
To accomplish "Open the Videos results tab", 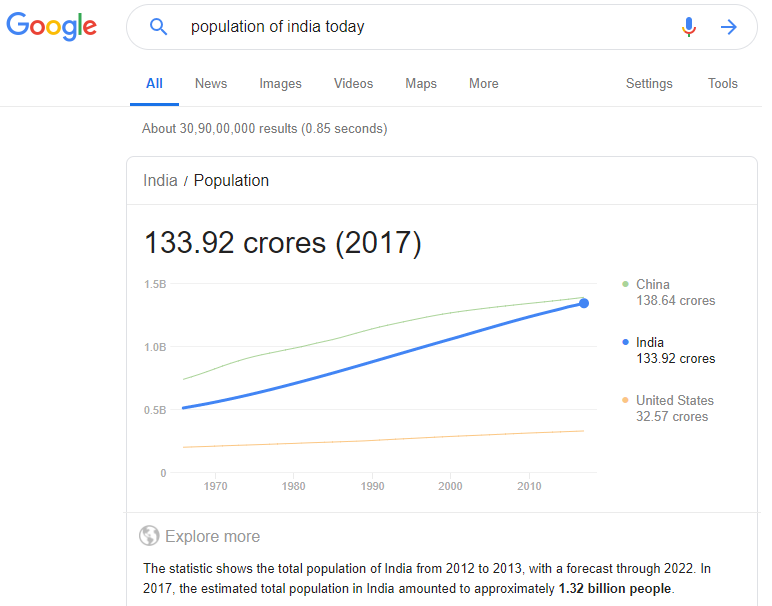I will point(353,84).
